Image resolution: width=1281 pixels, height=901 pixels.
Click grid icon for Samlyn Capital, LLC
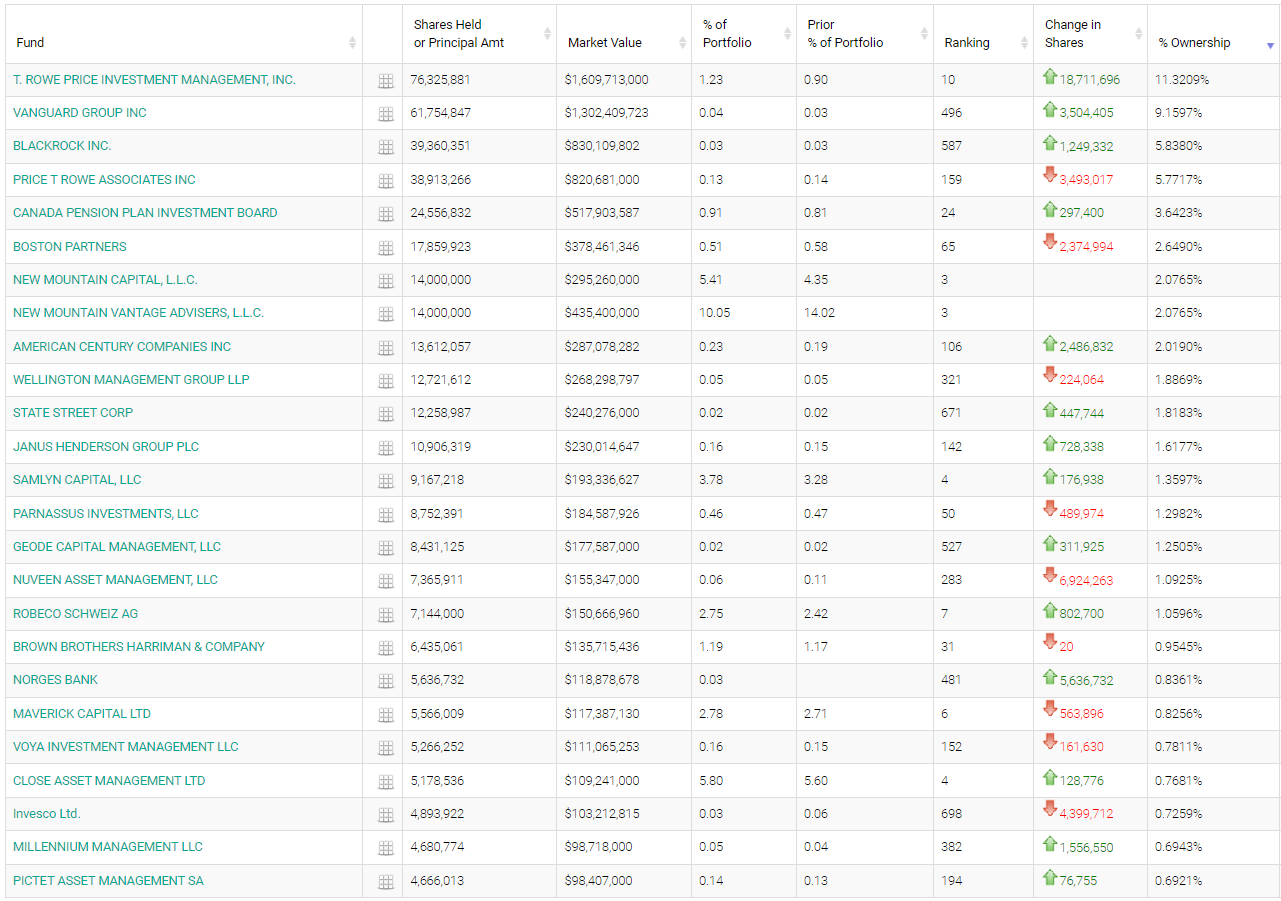[x=385, y=481]
